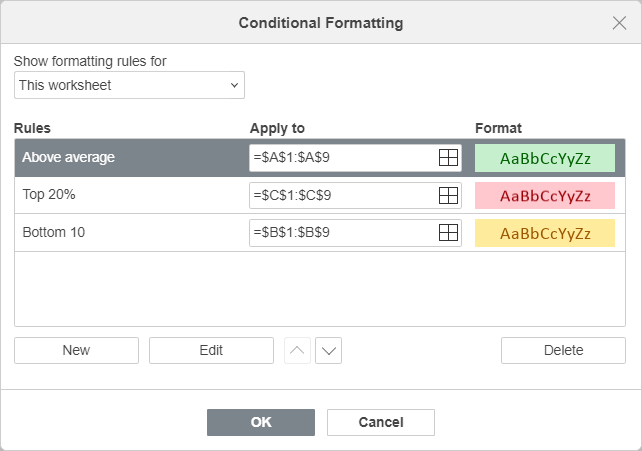Viewport: 642px width, 451px height.
Task: Click the yellow format preview swatch
Action: coord(545,233)
